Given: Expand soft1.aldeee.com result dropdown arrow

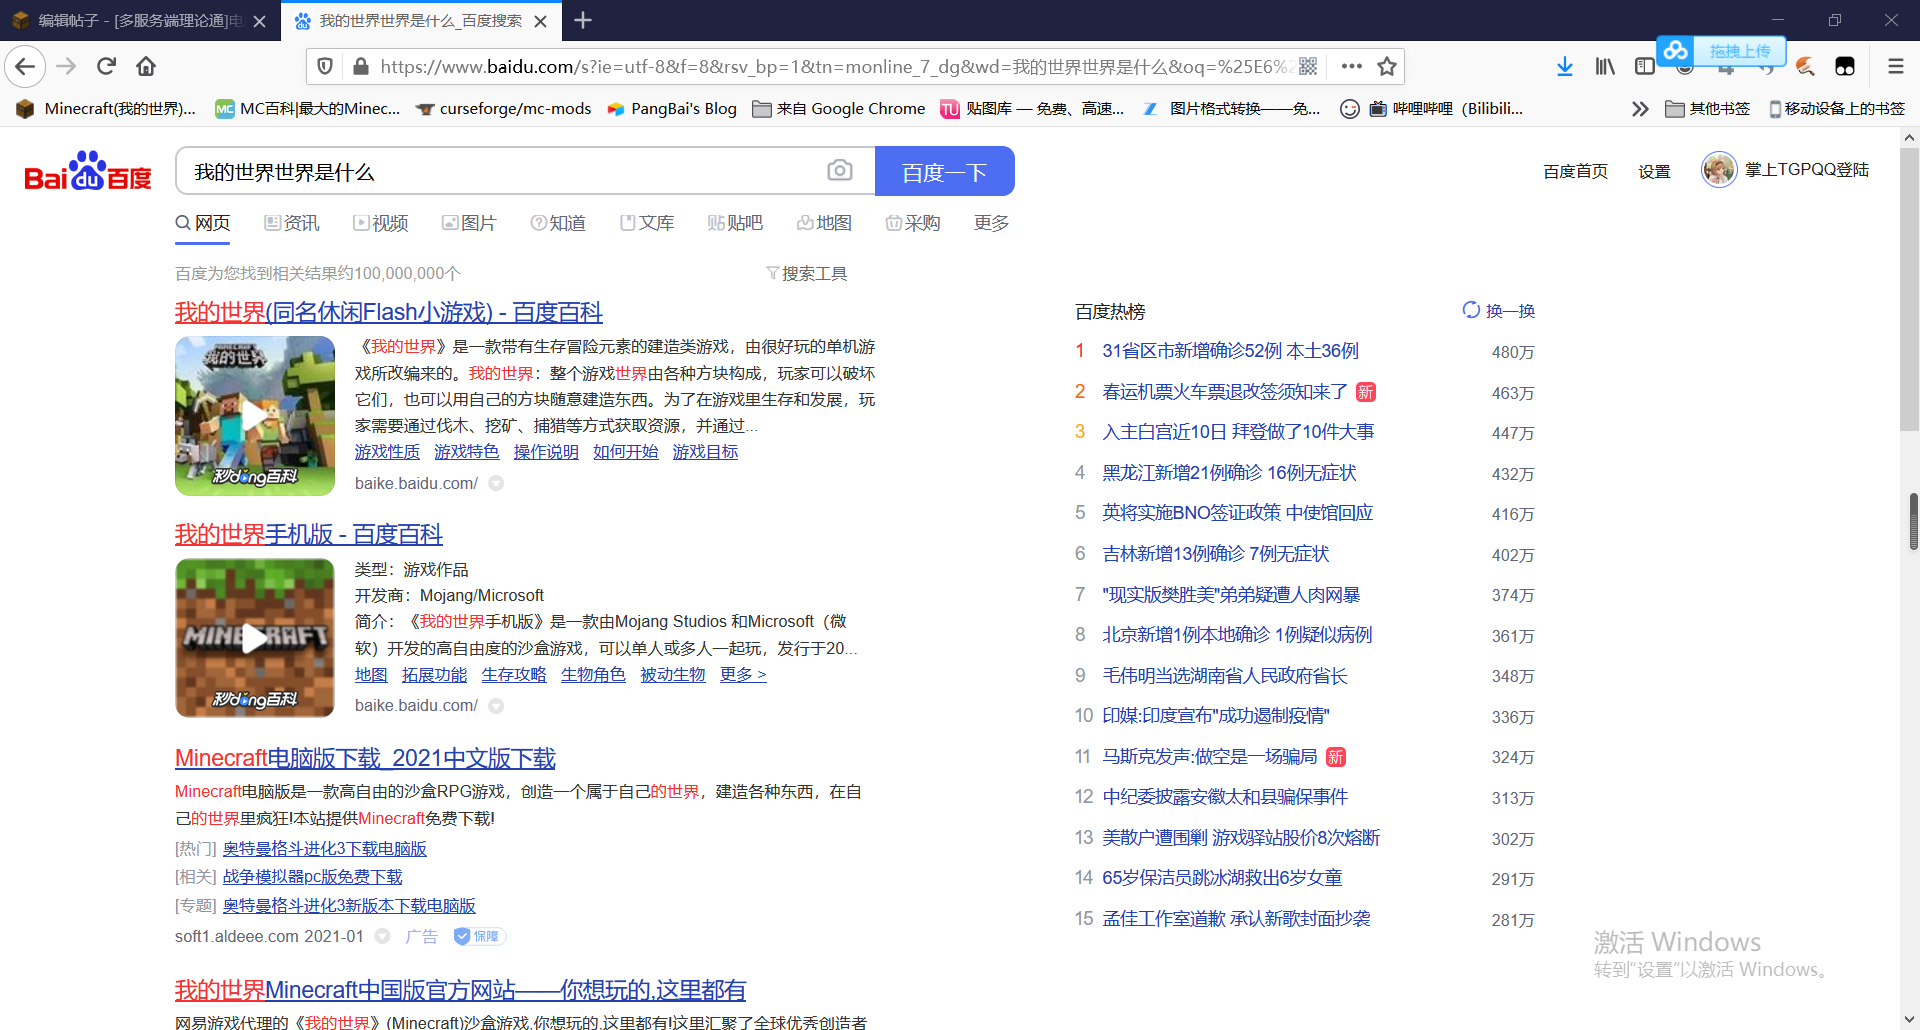Looking at the screenshot, I should (x=382, y=937).
